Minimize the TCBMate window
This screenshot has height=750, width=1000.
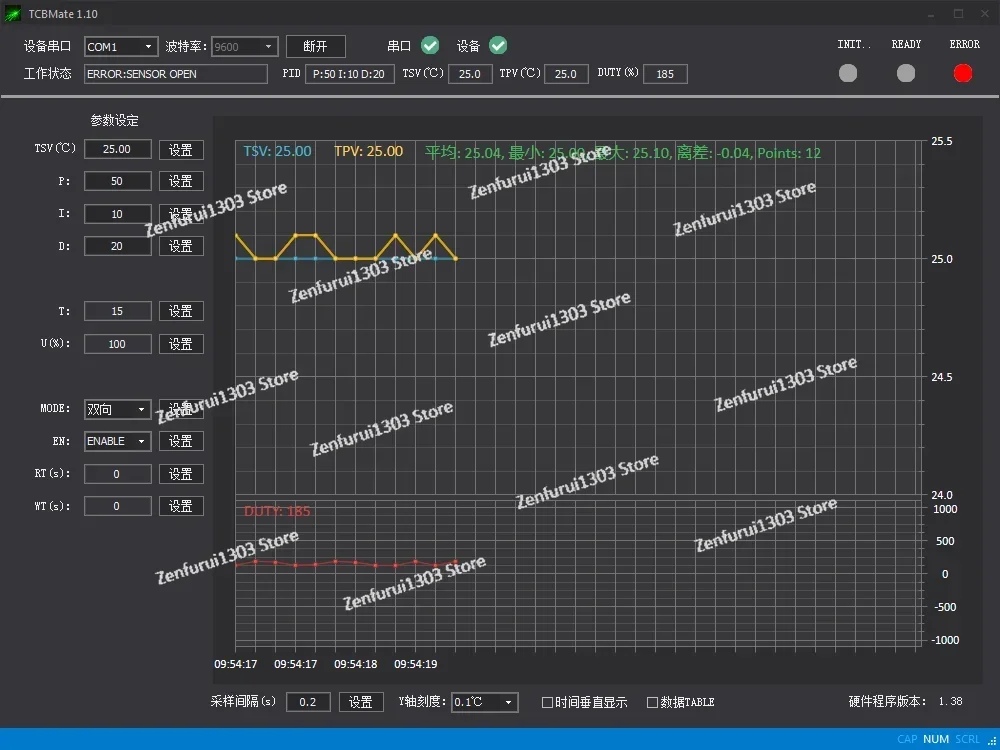pyautogui.click(x=932, y=14)
